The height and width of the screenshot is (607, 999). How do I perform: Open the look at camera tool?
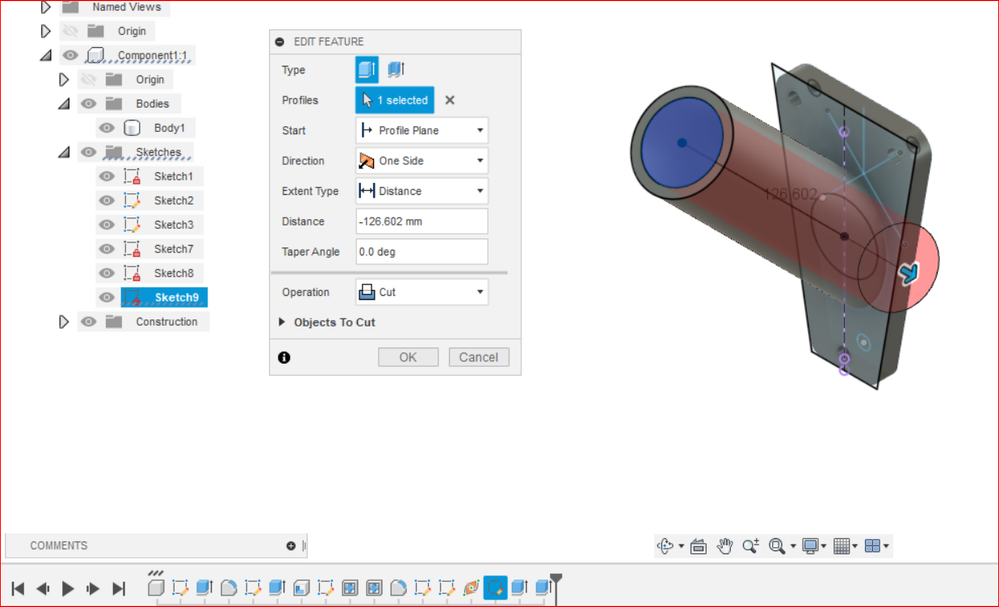(698, 546)
